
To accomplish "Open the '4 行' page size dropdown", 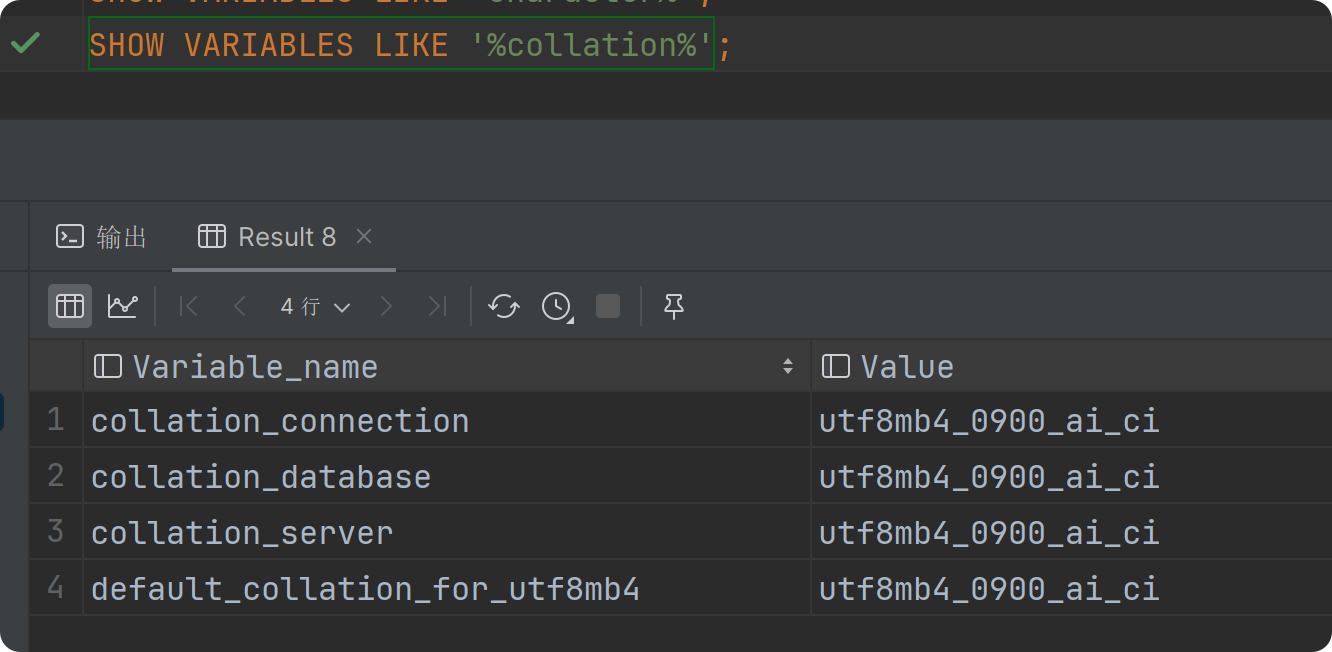I will (315, 306).
